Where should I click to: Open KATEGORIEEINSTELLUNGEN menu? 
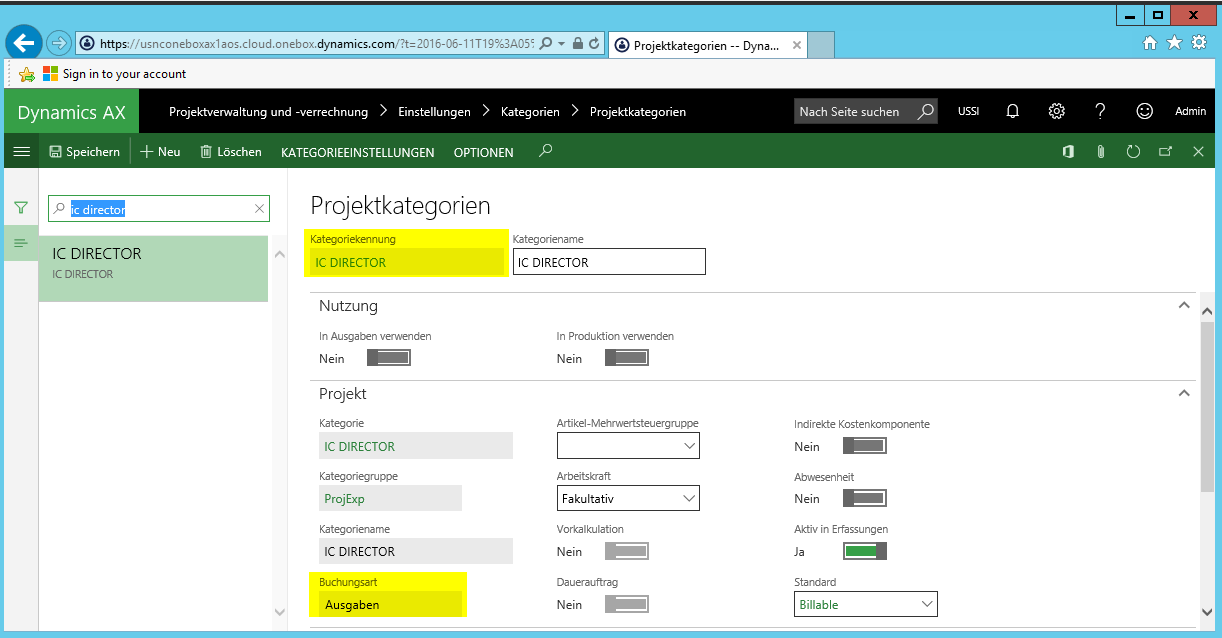coord(358,152)
